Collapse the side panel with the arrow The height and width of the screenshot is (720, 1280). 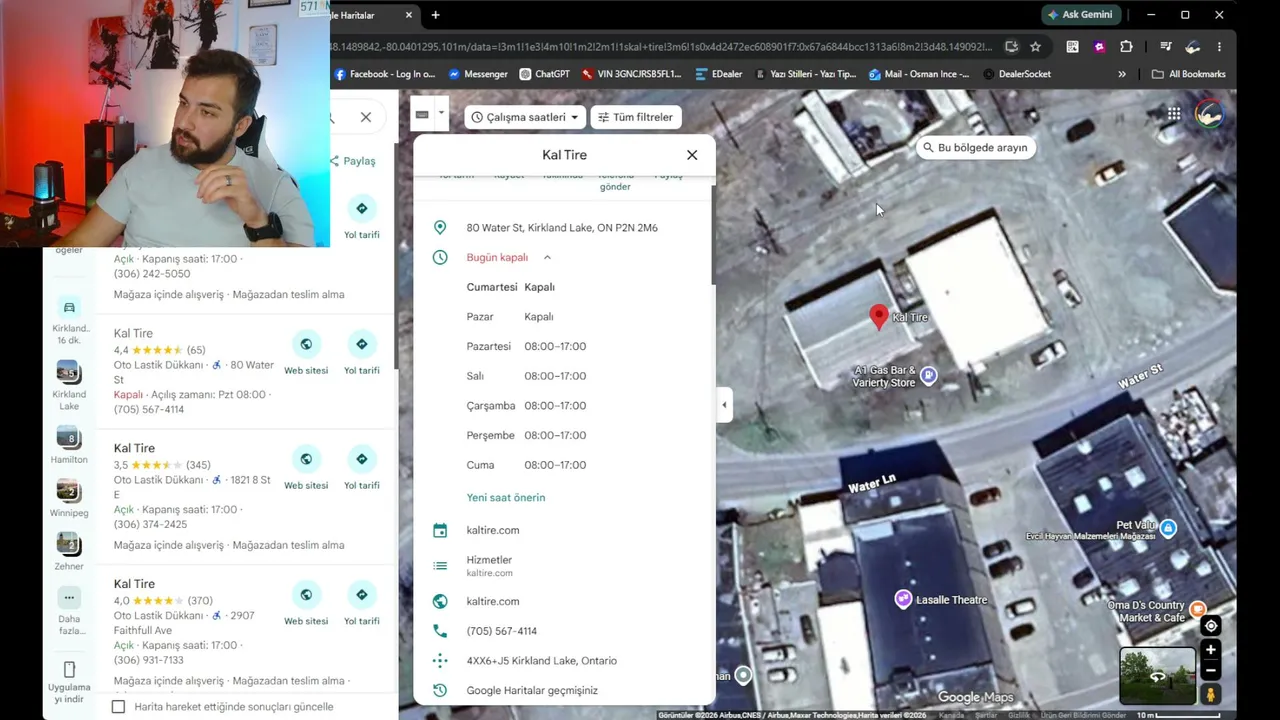coord(724,405)
